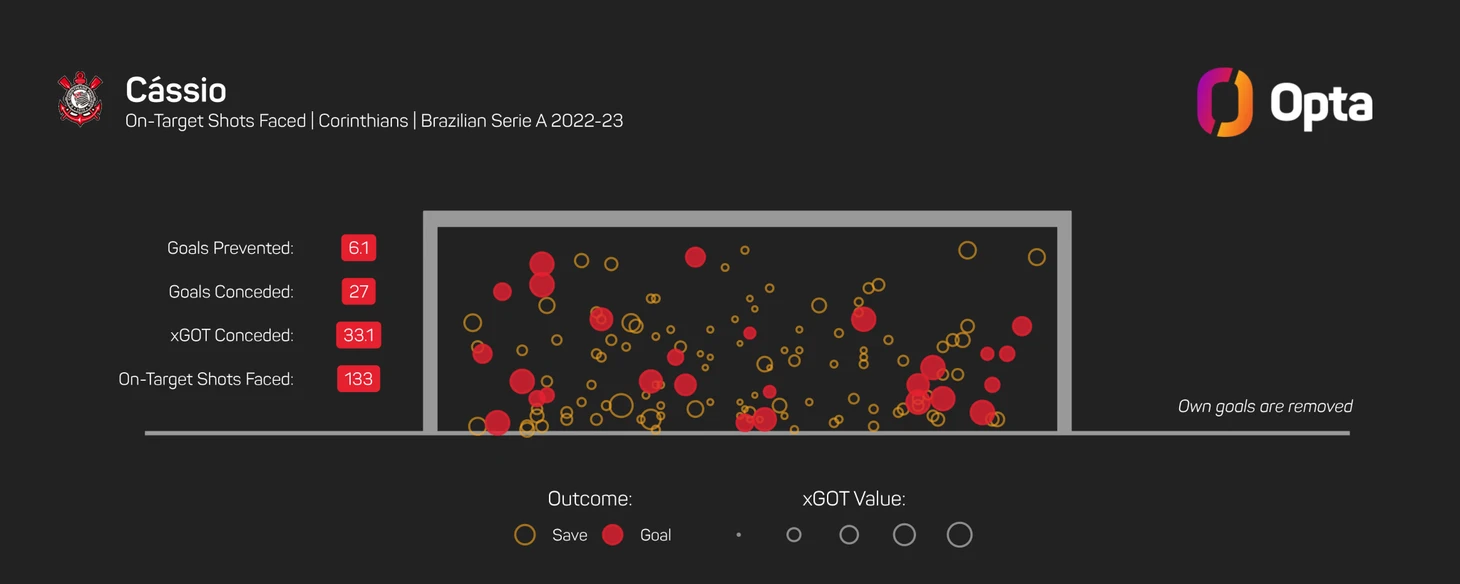The height and width of the screenshot is (584, 1460).
Task: Click the xGOT Value legend label
Action: click(854, 499)
